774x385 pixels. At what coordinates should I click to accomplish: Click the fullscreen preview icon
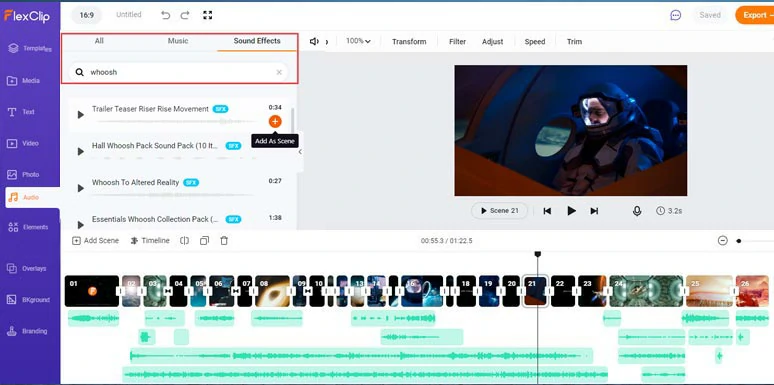[208, 15]
